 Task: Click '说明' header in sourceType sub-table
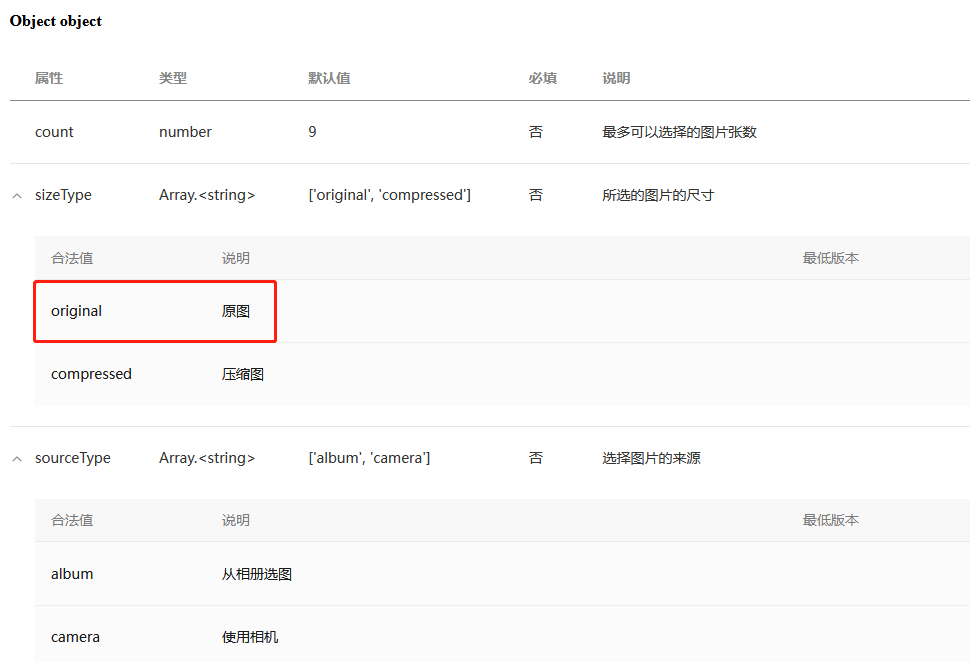236,520
